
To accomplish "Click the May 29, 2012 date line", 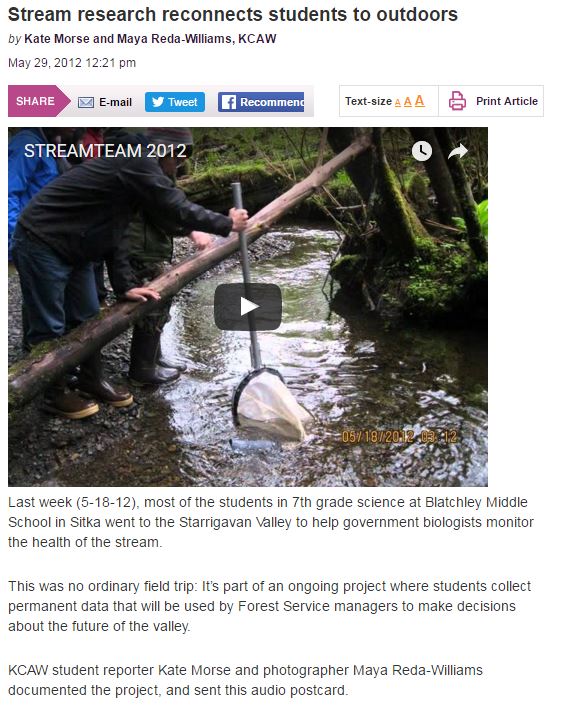I will click(x=72, y=62).
